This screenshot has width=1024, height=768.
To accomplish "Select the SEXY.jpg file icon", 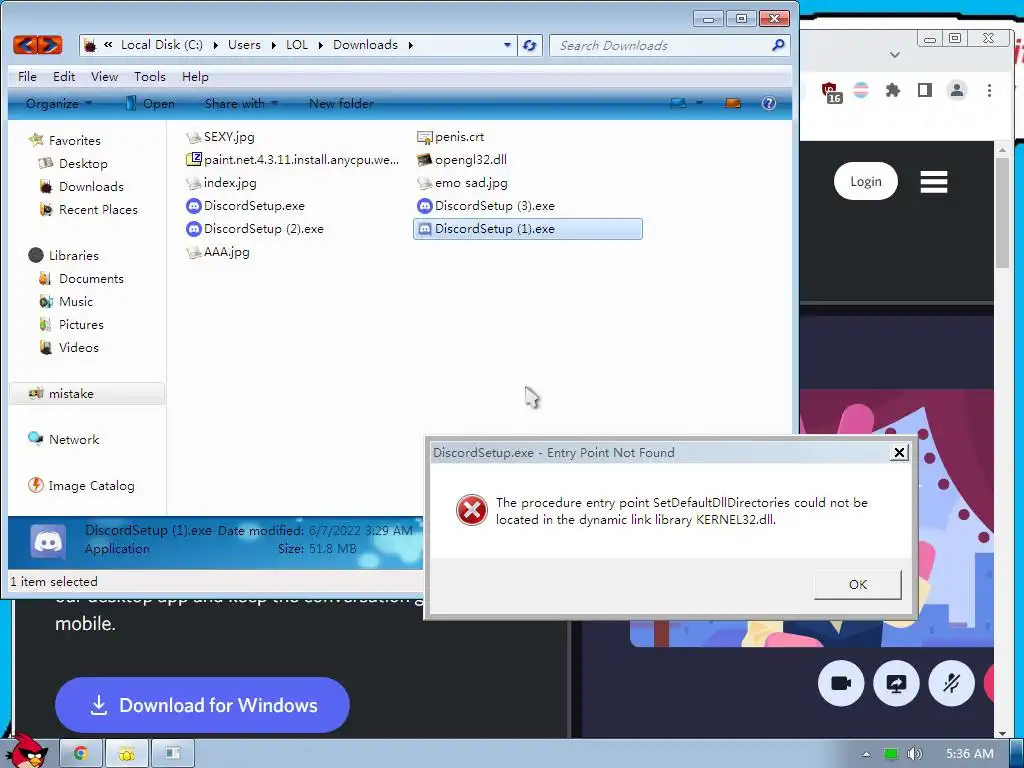I will (x=193, y=137).
